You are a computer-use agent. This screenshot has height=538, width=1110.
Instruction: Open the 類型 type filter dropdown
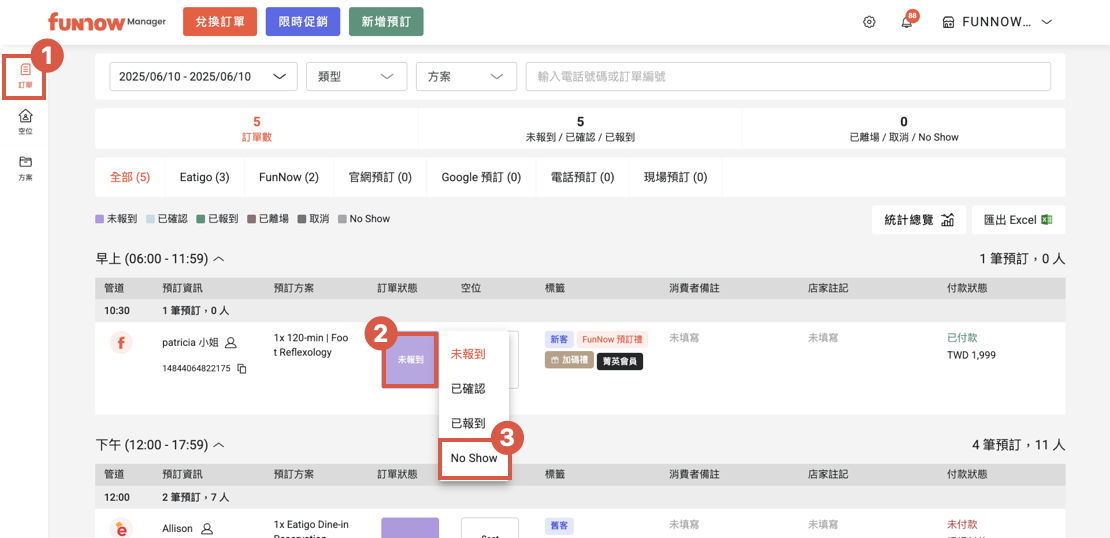(356, 77)
